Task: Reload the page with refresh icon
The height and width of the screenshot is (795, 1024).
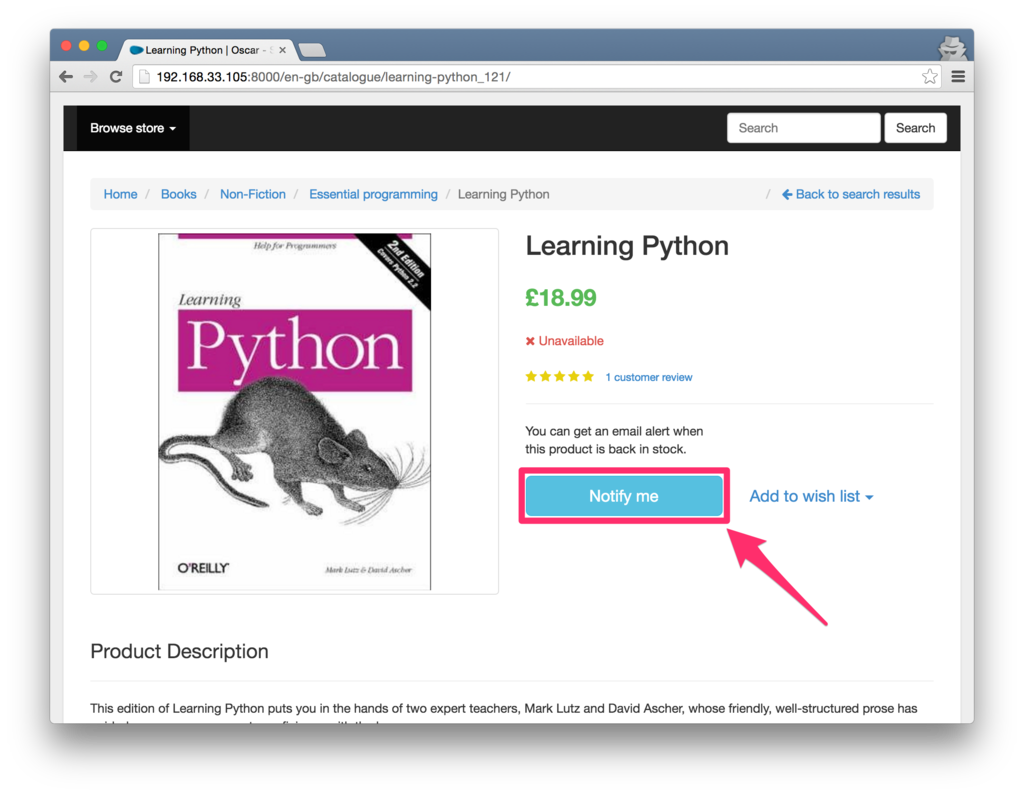Action: tap(116, 77)
